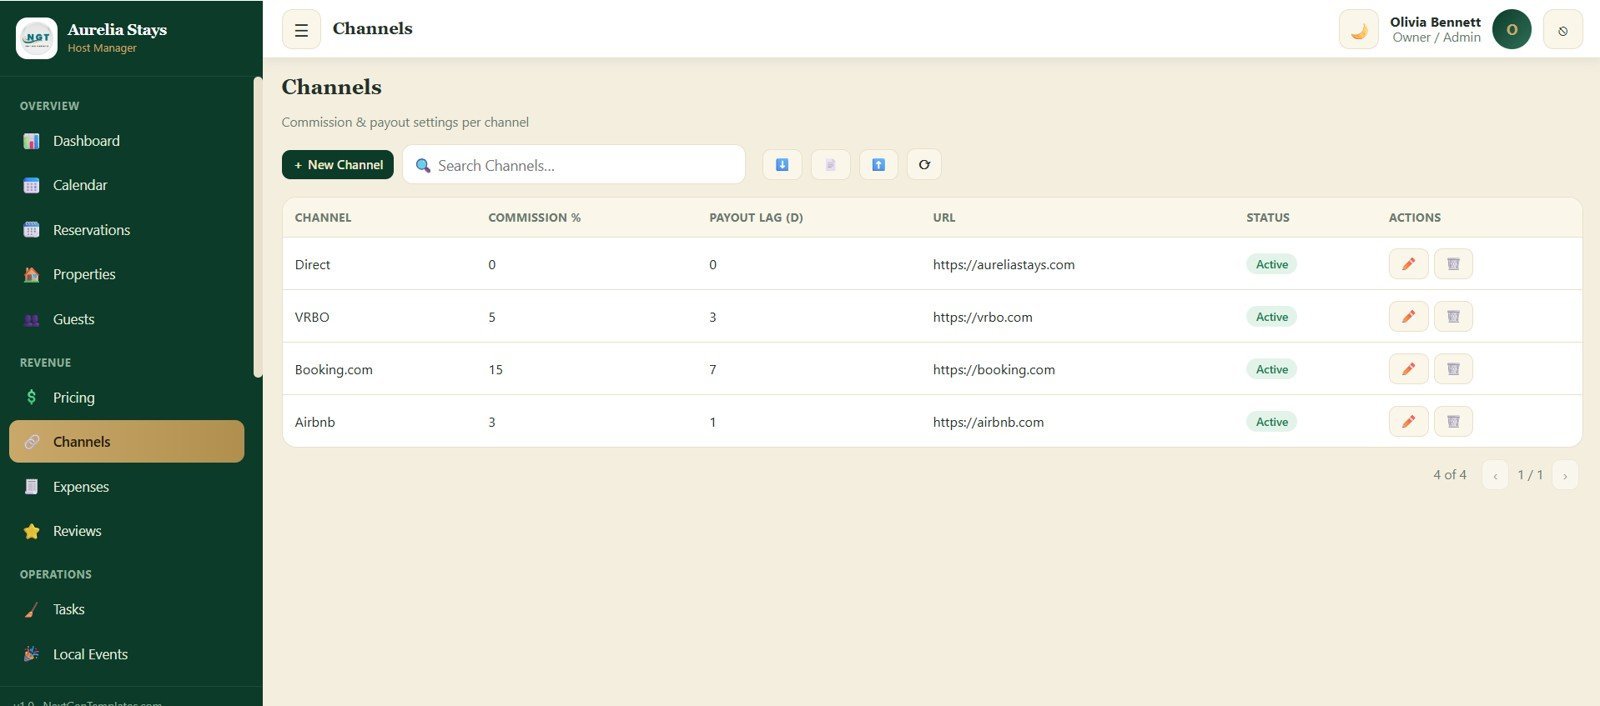The image size is (1600, 706).
Task: Click the URL column header
Action: pyautogui.click(x=944, y=217)
